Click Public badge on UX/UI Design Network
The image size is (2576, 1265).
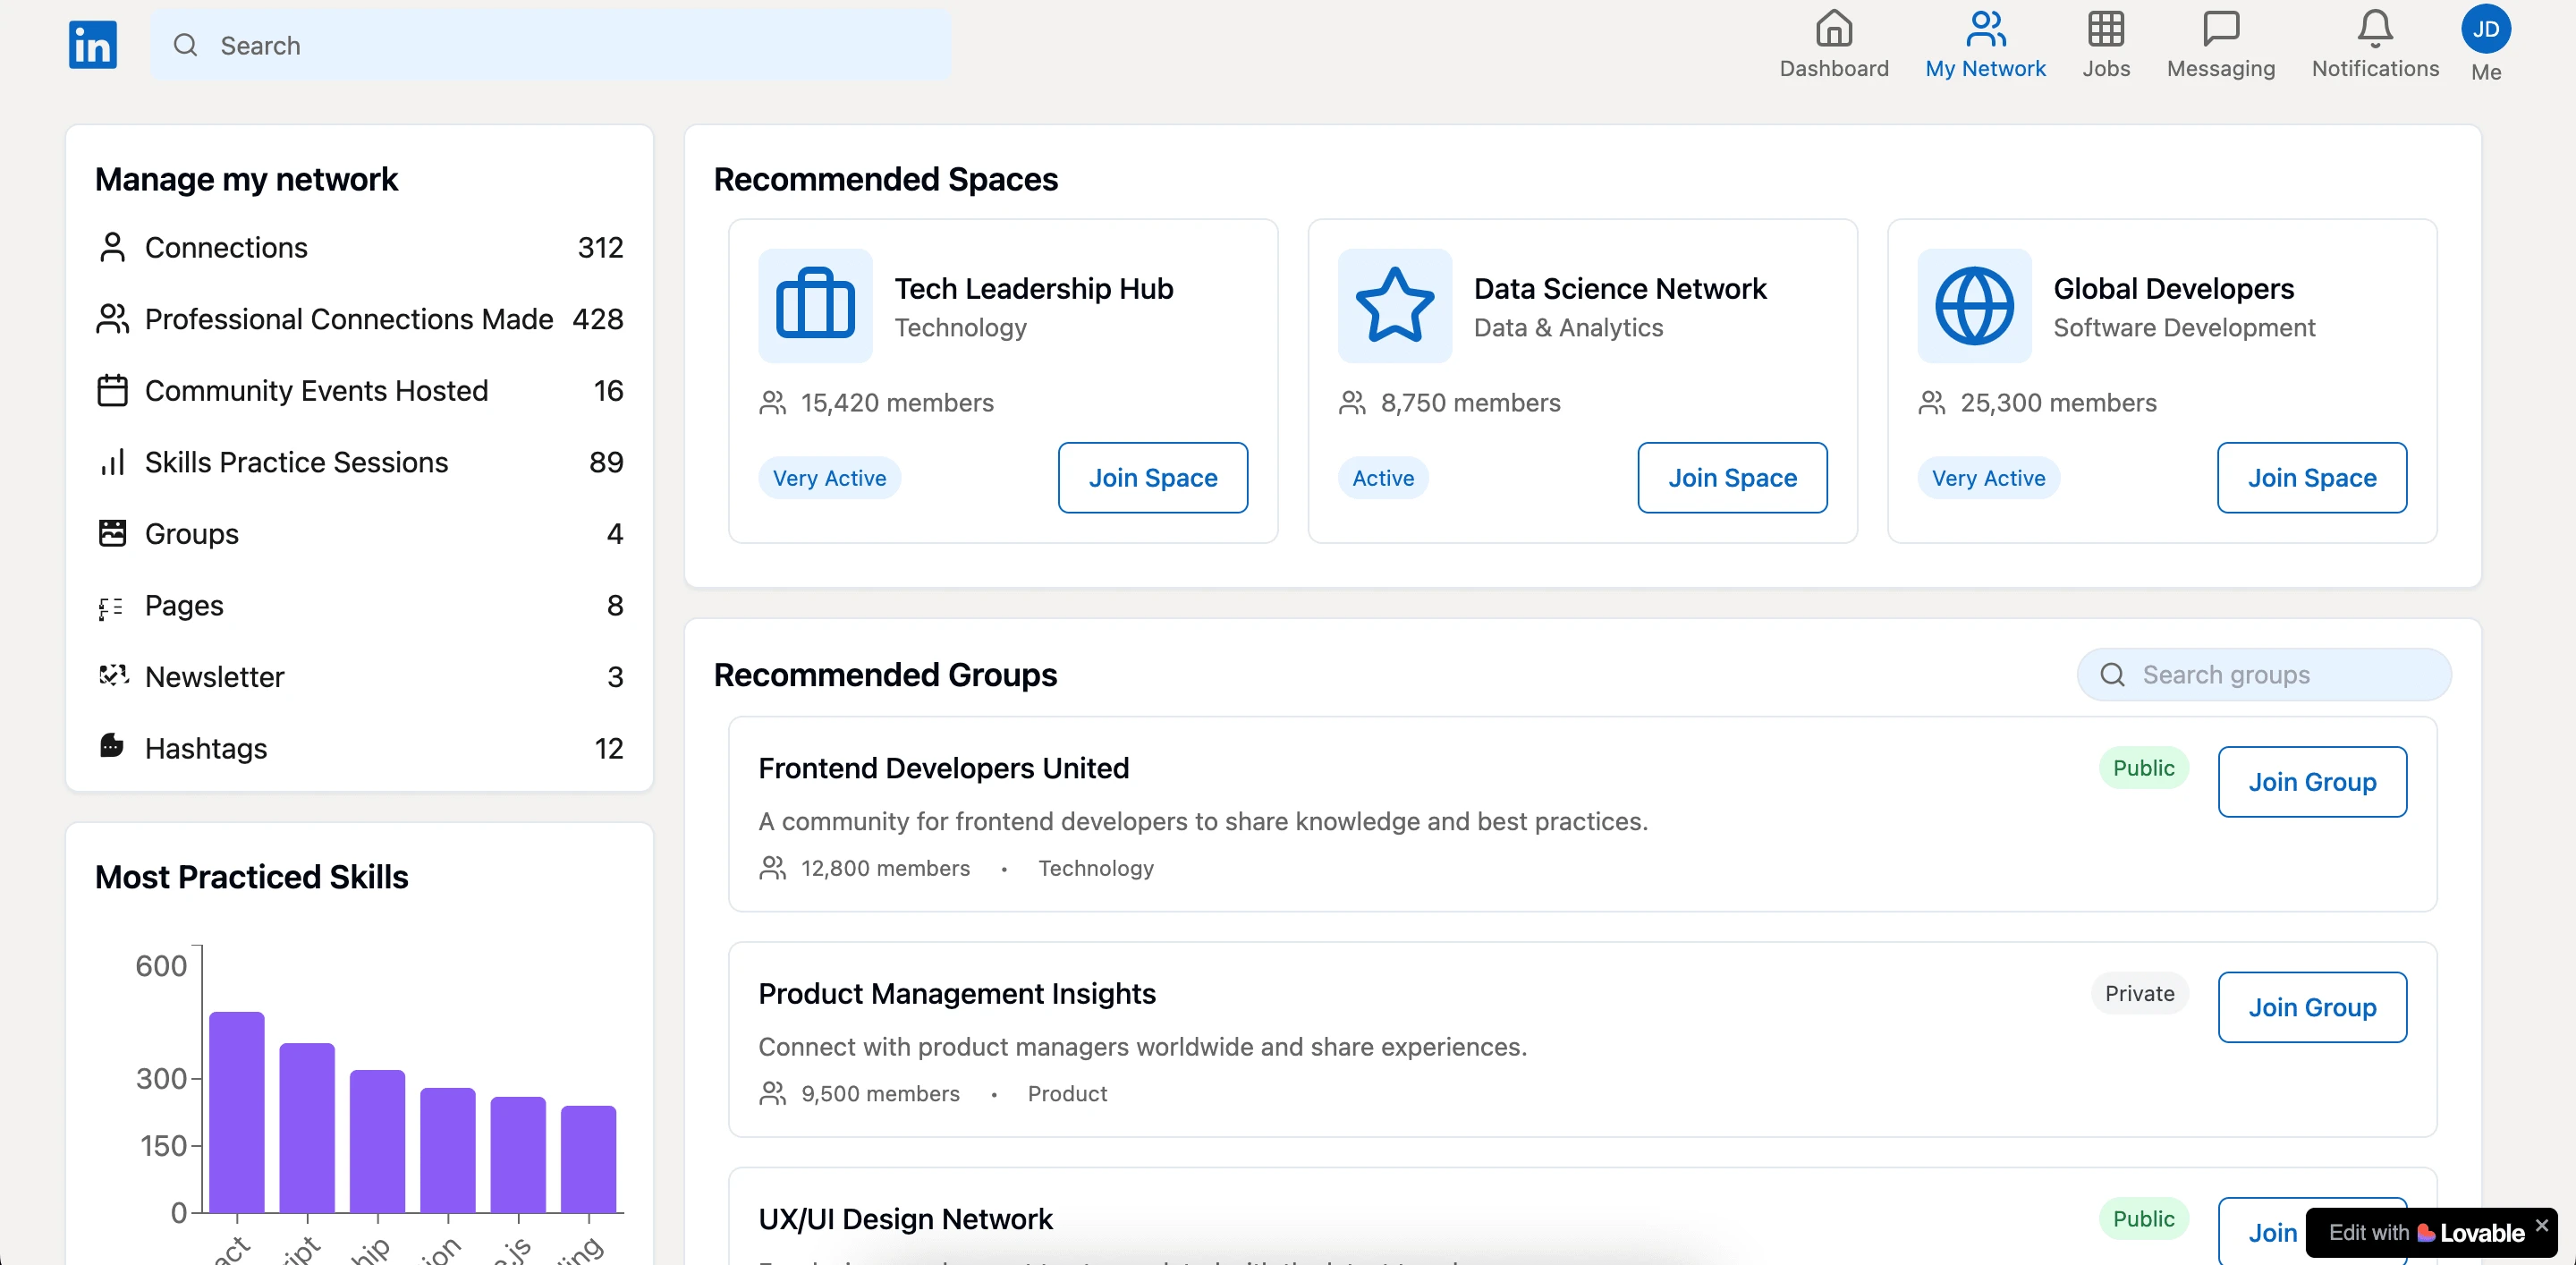pyautogui.click(x=2143, y=1218)
